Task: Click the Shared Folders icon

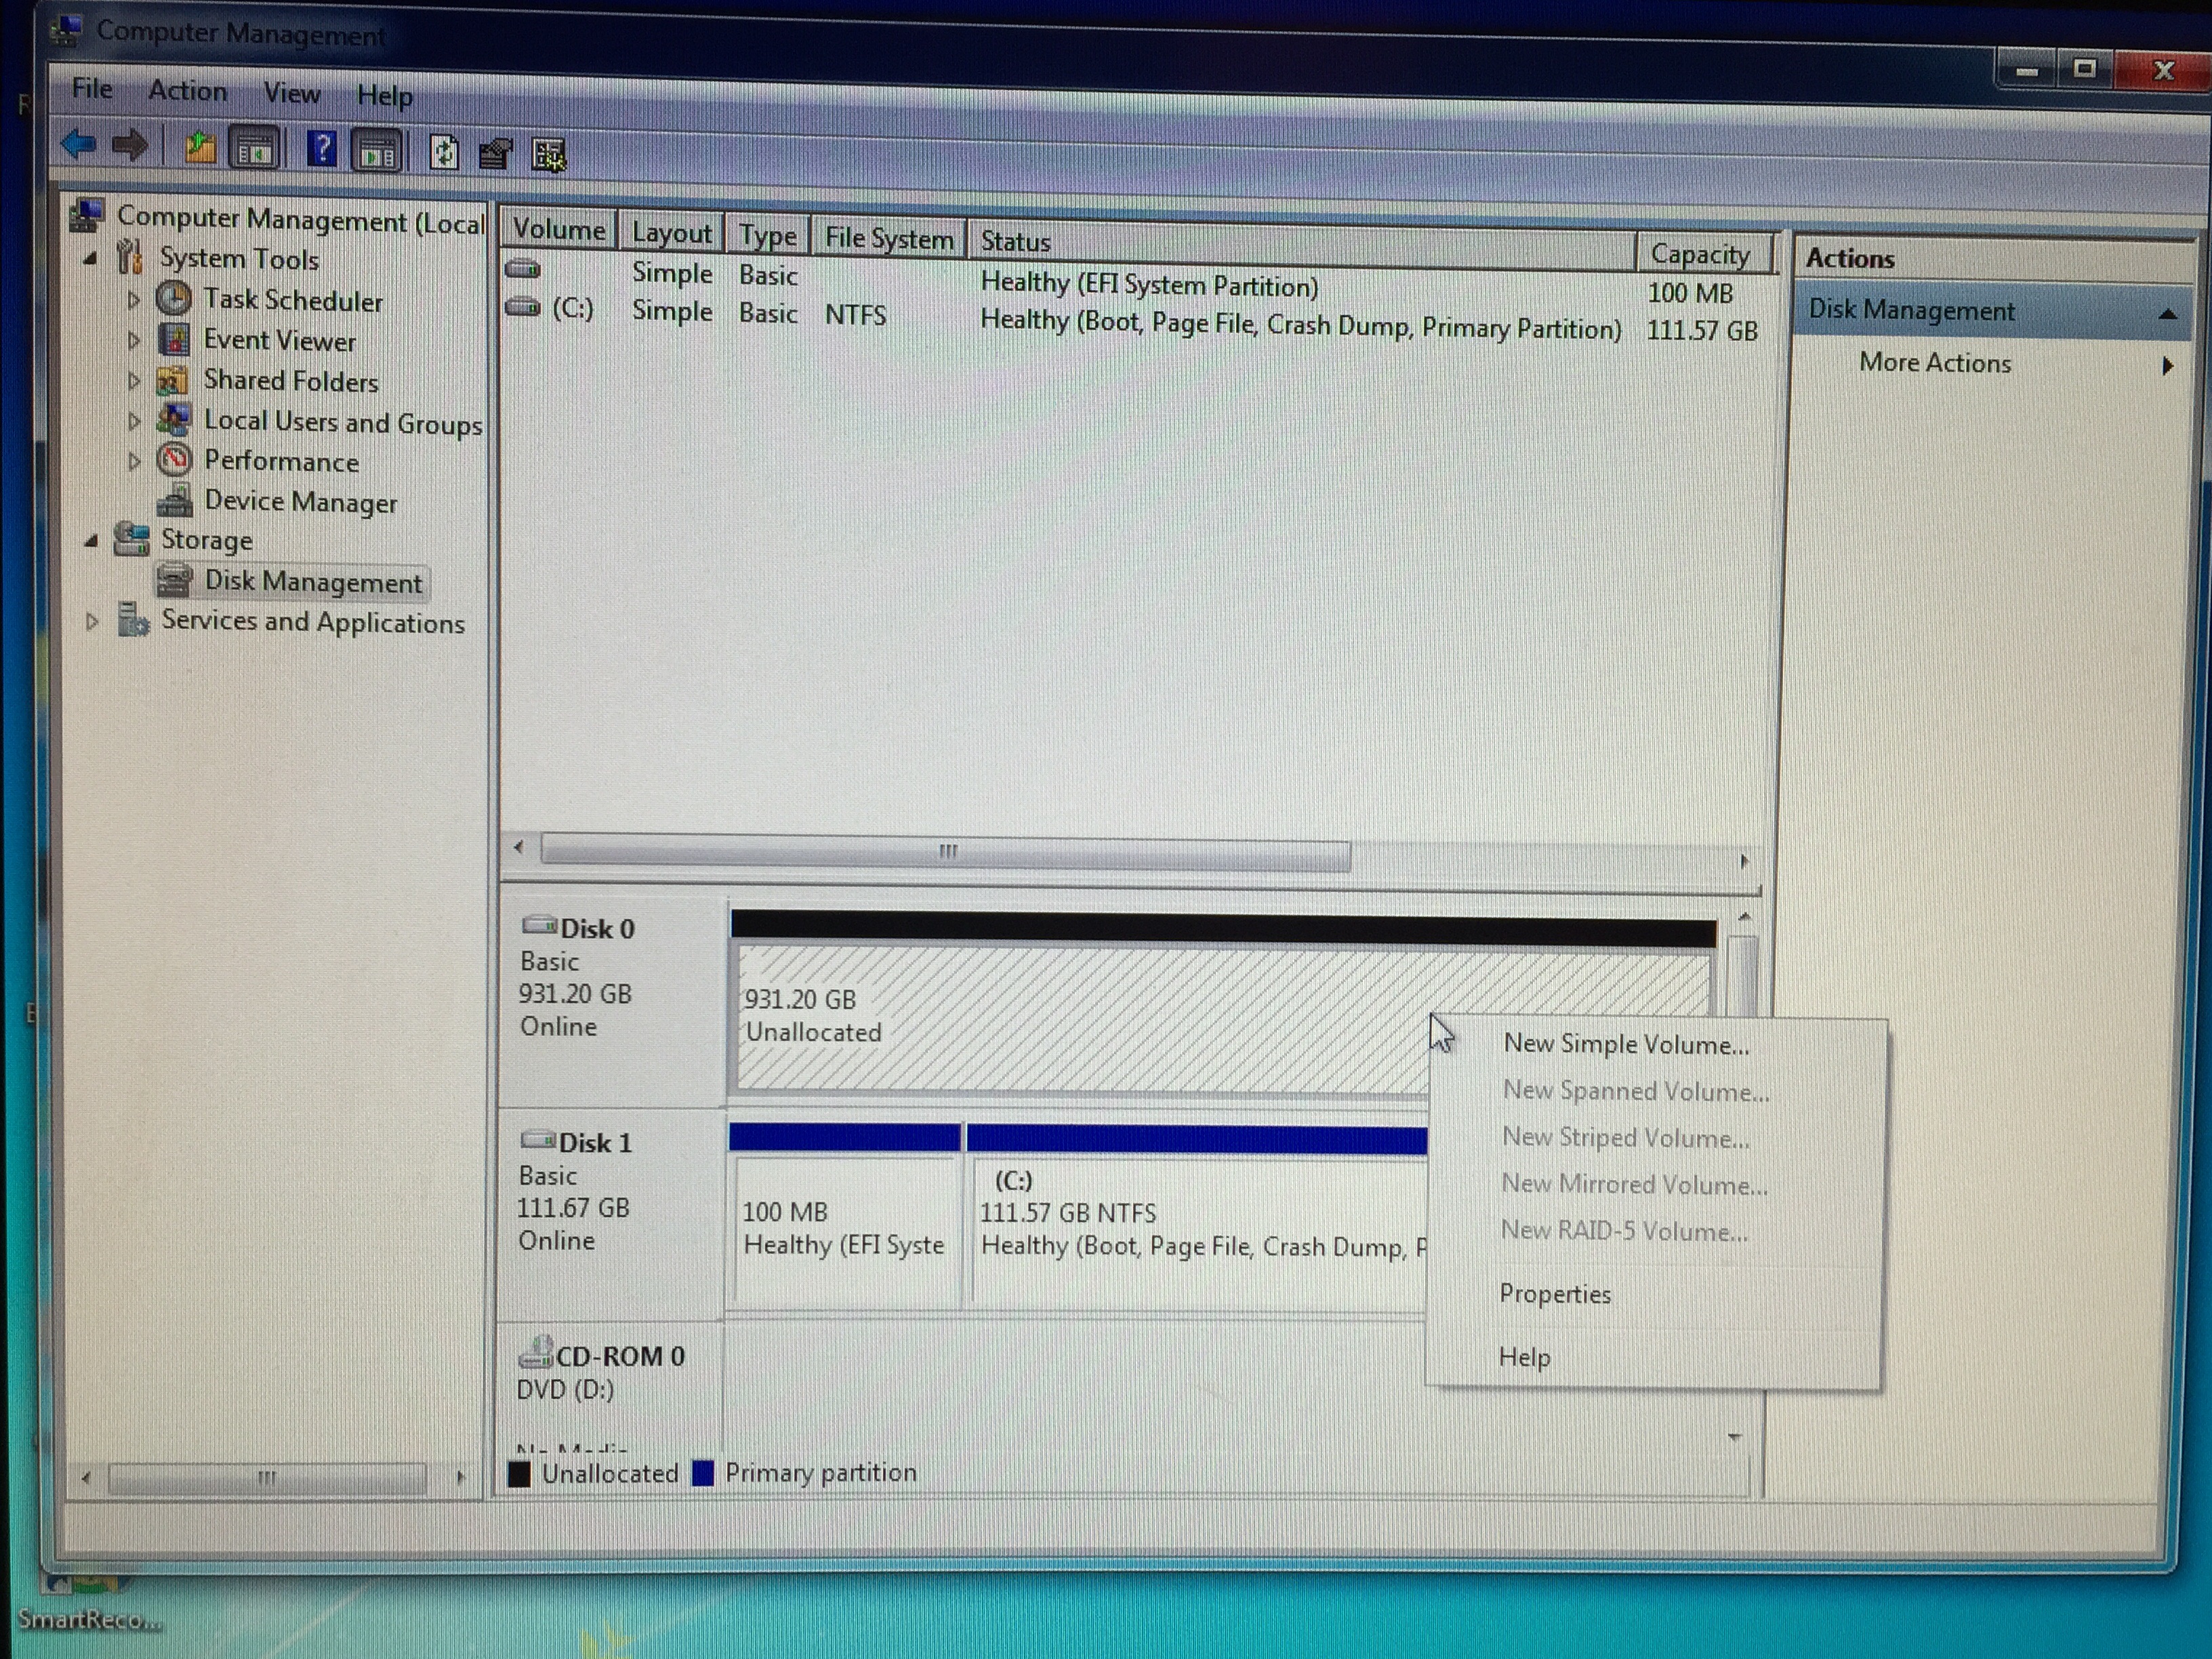Action: pos(173,380)
